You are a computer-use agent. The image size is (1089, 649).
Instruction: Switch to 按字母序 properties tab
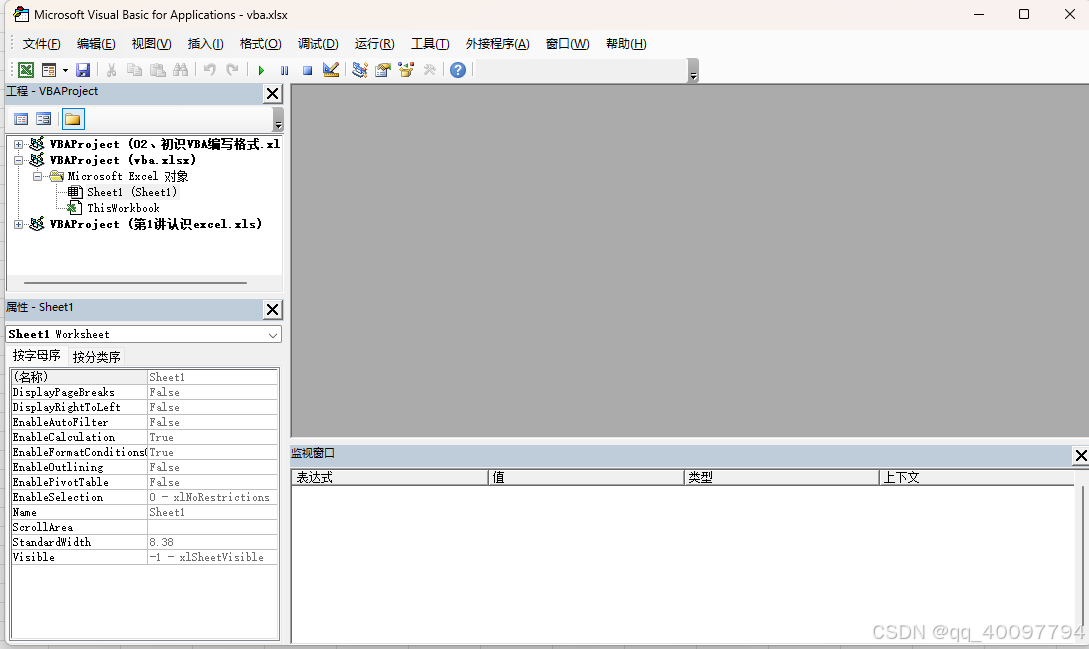(x=37, y=356)
